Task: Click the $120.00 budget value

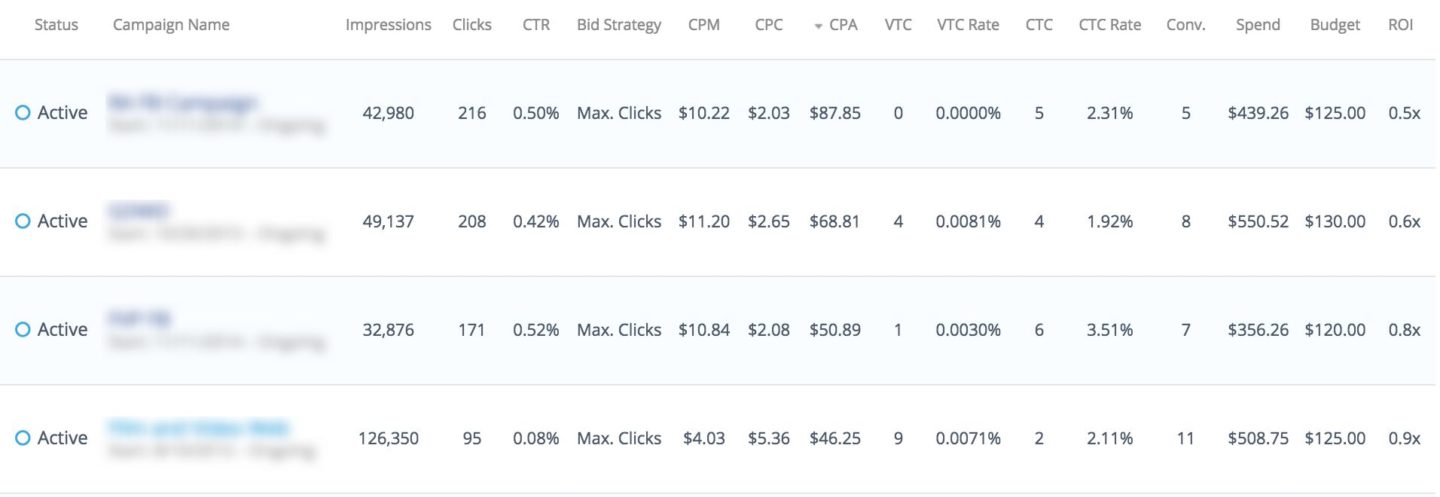Action: coord(1335,330)
